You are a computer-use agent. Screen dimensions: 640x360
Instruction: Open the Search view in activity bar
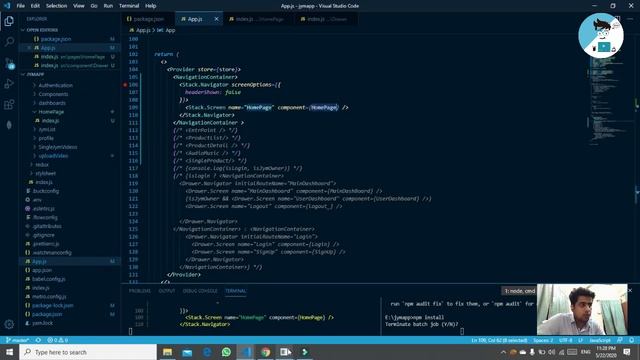click(x=9, y=42)
